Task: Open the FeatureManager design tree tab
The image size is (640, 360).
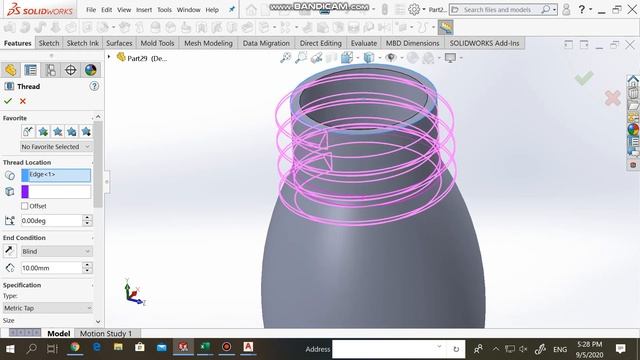Action: 11,70
